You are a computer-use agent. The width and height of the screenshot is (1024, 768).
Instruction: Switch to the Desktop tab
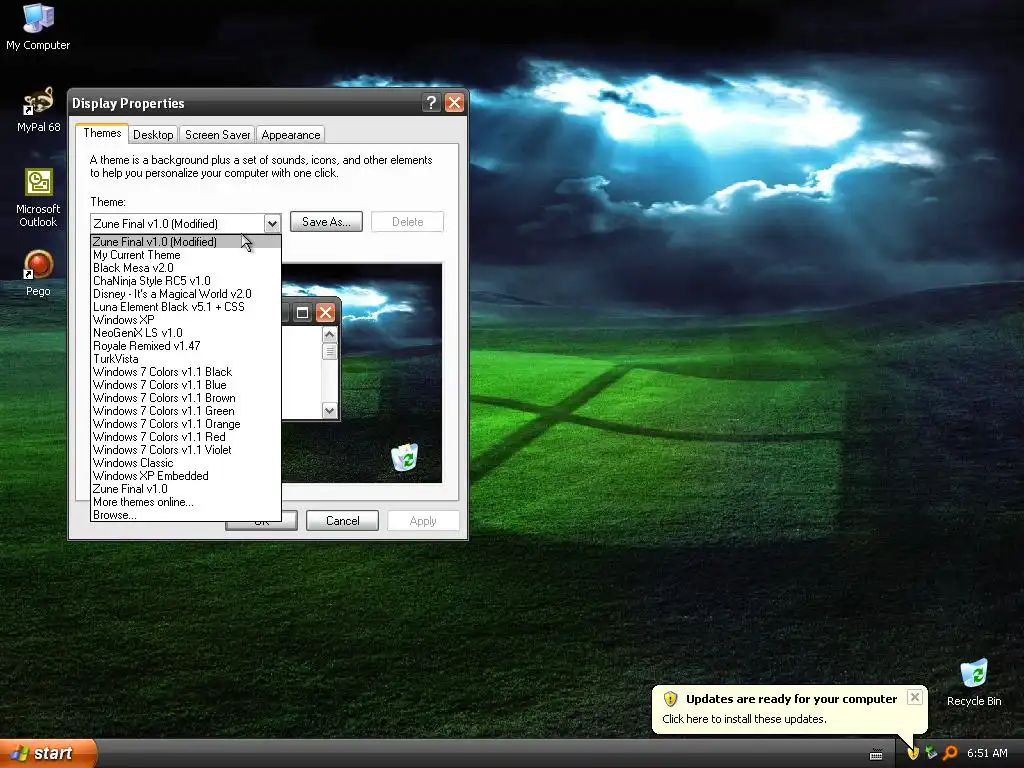(x=153, y=135)
